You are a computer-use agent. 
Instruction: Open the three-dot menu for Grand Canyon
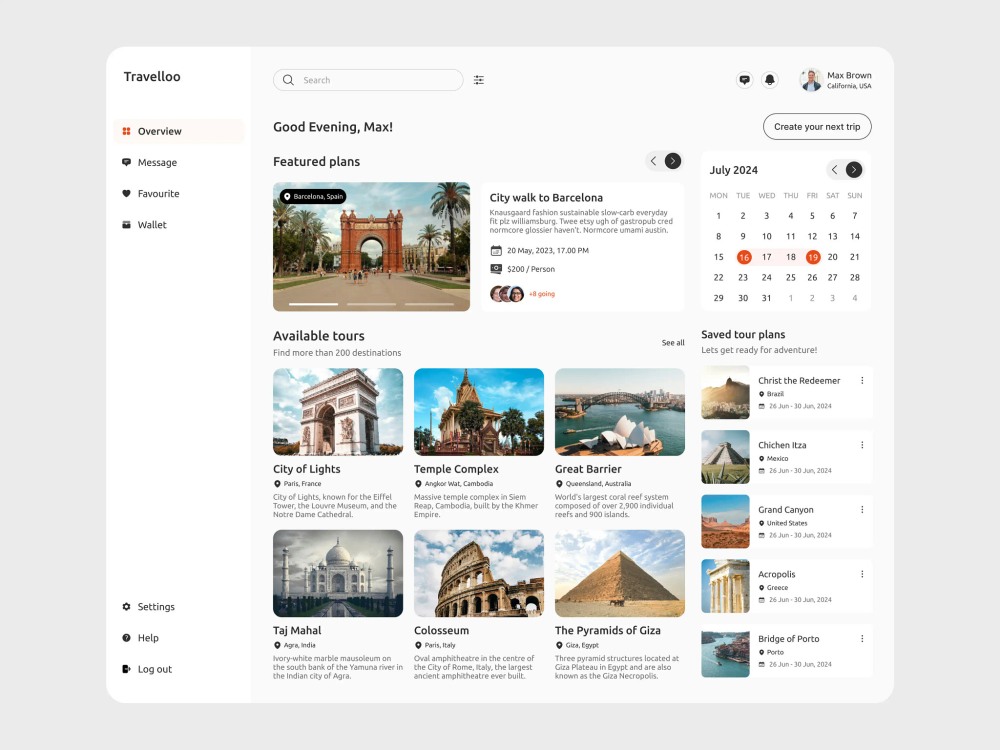(x=862, y=510)
